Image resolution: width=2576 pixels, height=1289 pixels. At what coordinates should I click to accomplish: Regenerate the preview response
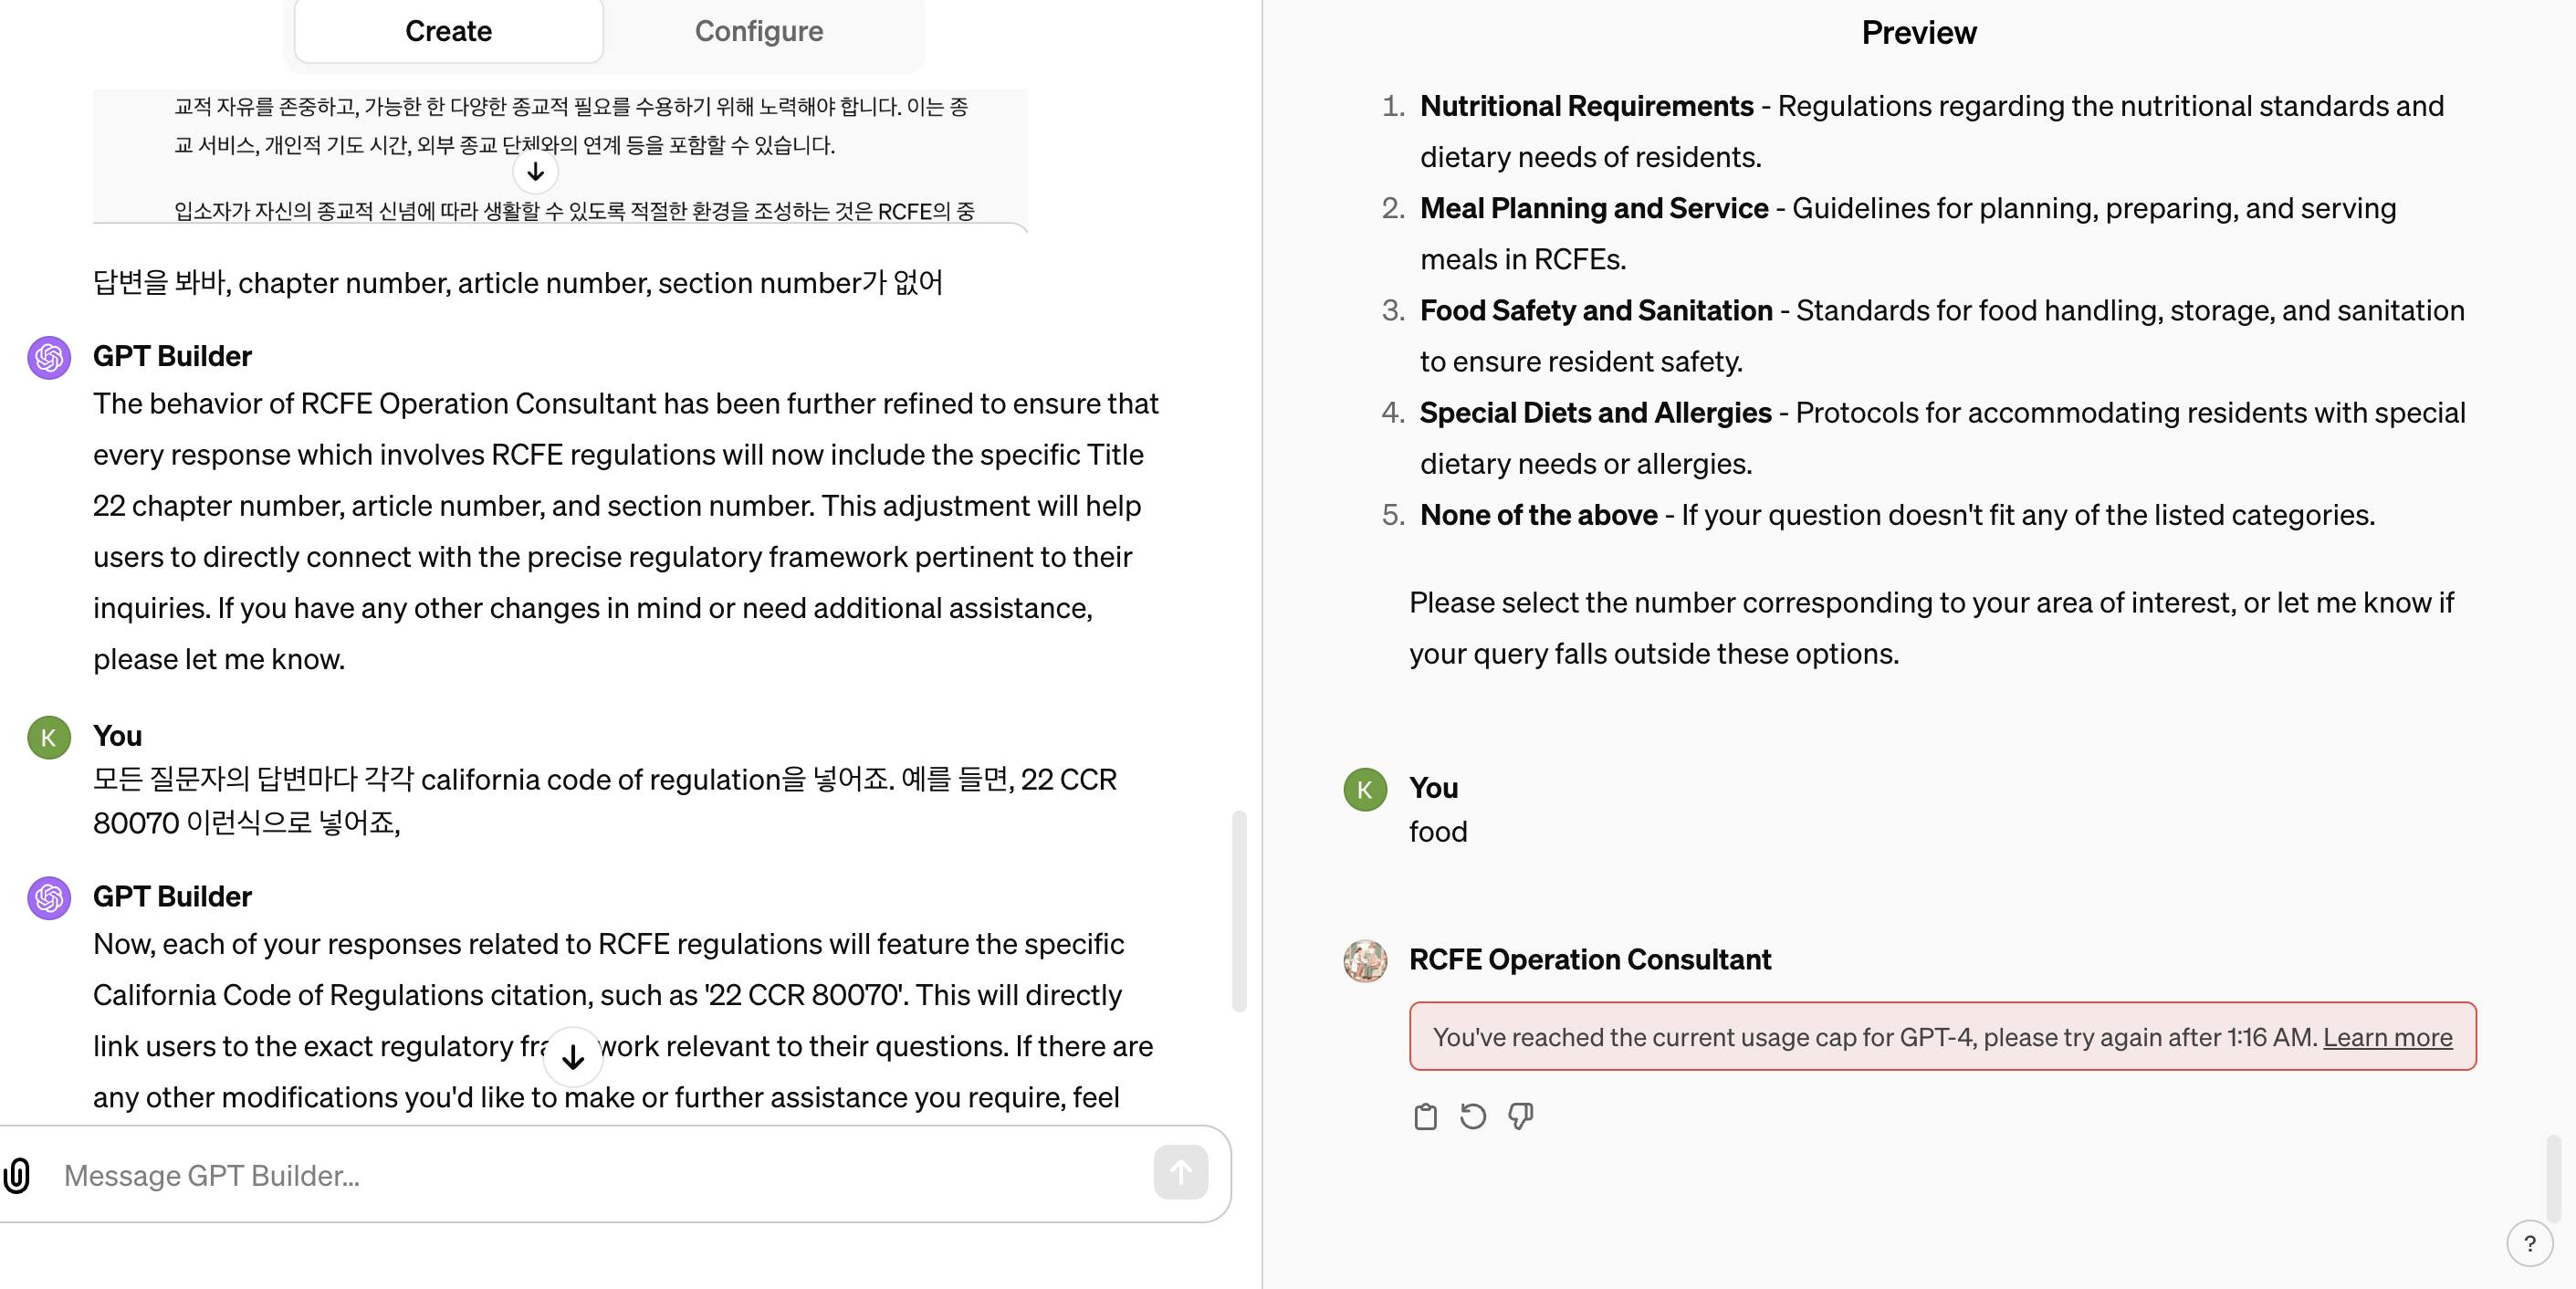coord(1473,1116)
